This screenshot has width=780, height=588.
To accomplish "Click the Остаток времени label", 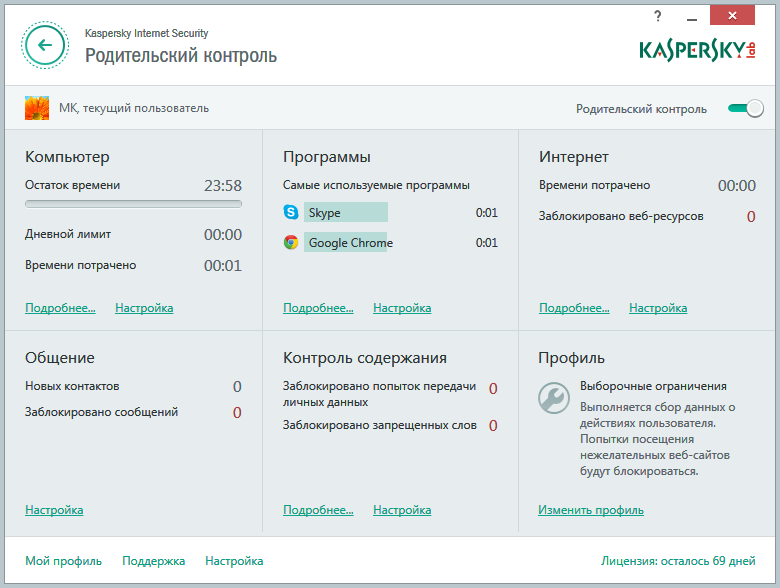I will [73, 185].
